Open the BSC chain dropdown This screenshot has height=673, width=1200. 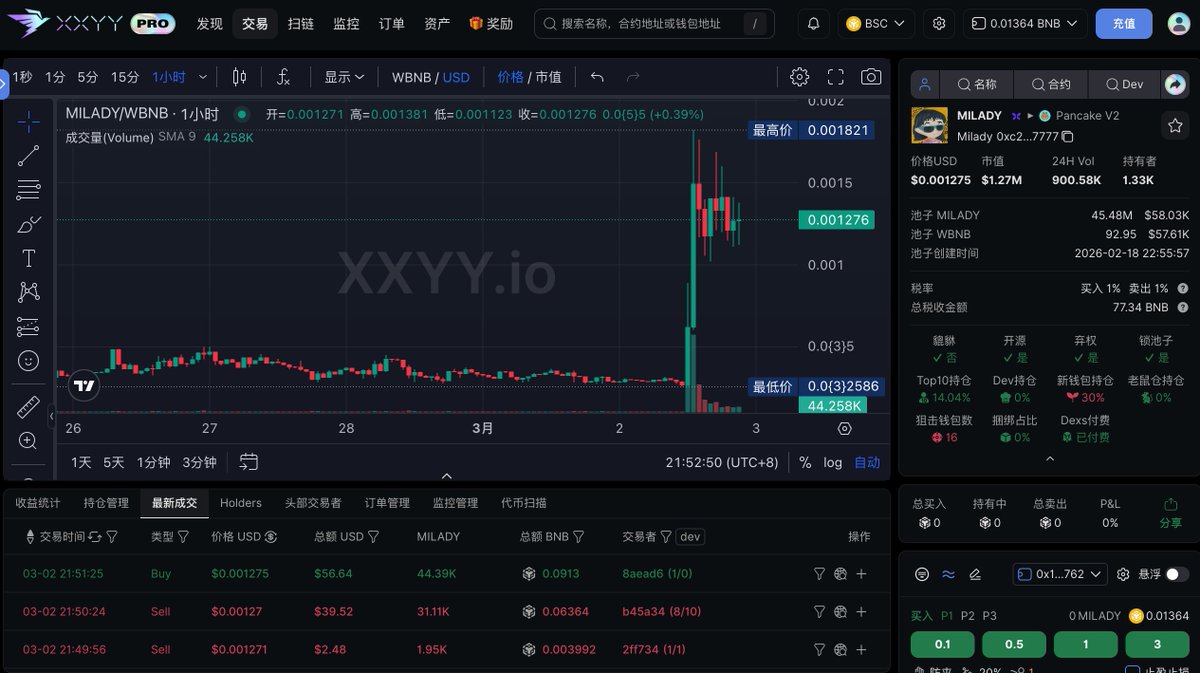coord(876,23)
